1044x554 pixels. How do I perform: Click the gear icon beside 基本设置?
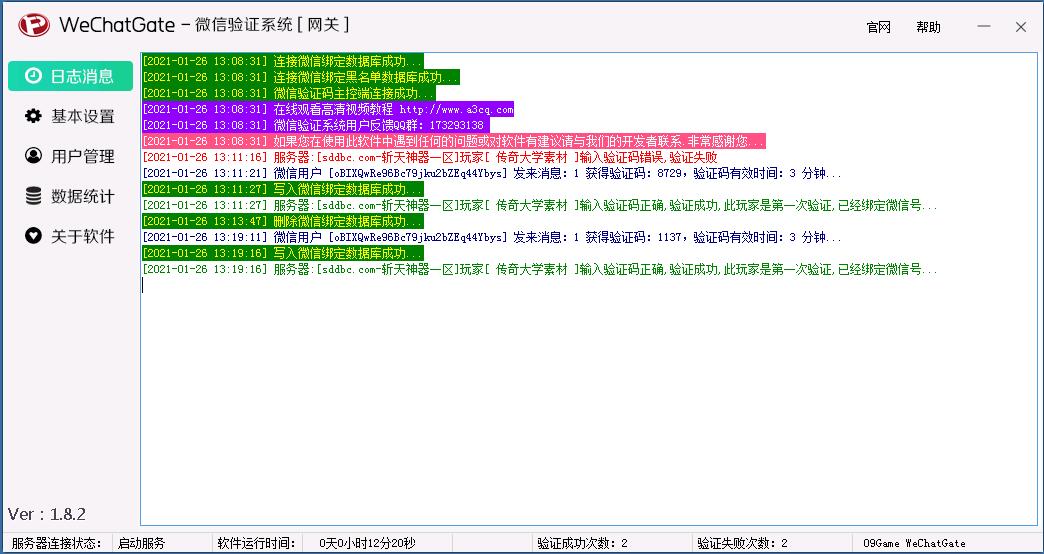[33, 116]
